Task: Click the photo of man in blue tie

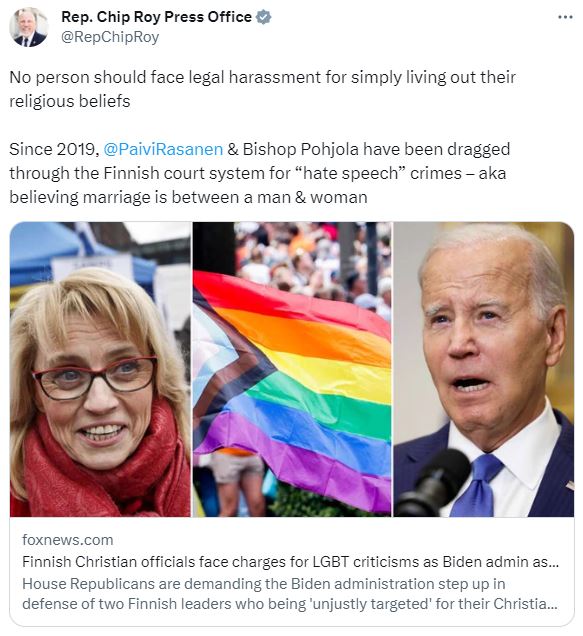Action: point(484,369)
